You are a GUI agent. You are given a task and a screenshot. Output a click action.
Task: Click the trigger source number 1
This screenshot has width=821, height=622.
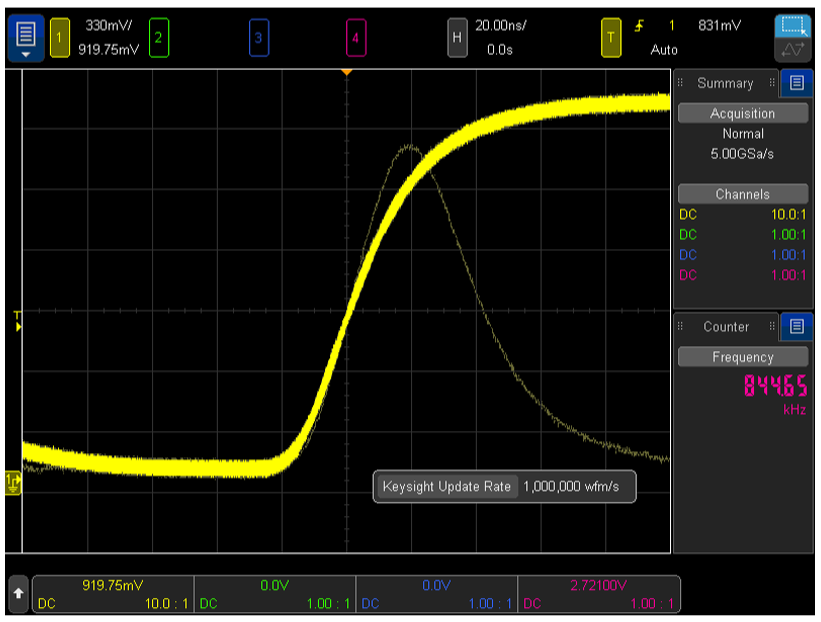pos(672,25)
